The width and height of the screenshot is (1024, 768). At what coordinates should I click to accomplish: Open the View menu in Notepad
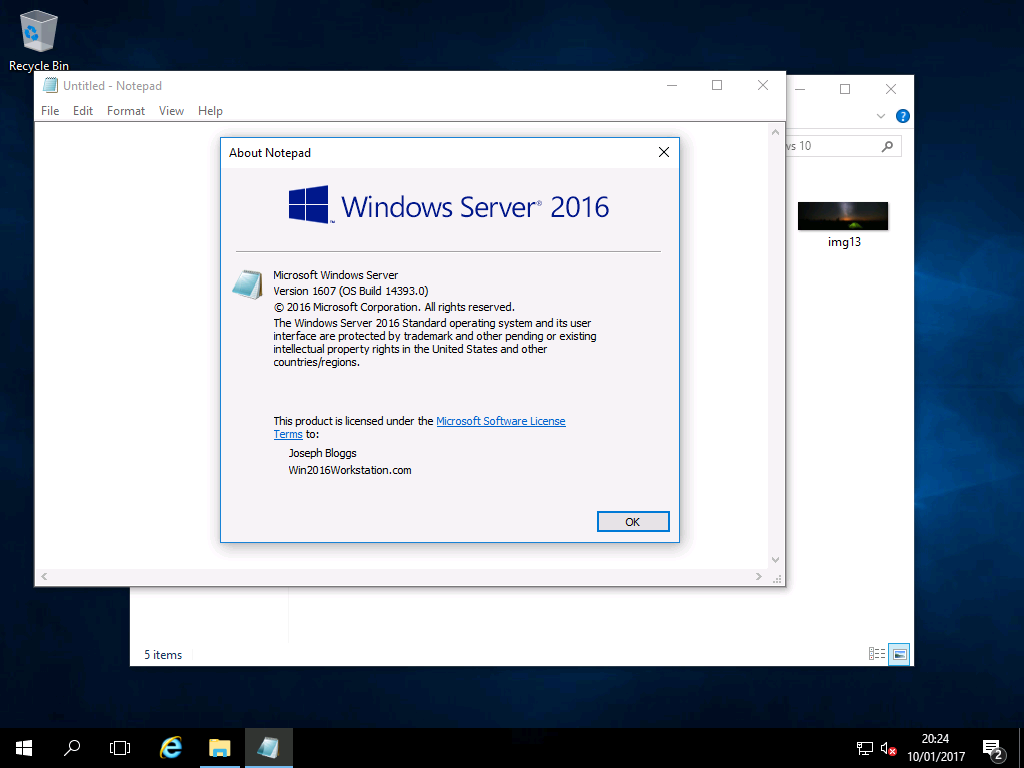[171, 111]
